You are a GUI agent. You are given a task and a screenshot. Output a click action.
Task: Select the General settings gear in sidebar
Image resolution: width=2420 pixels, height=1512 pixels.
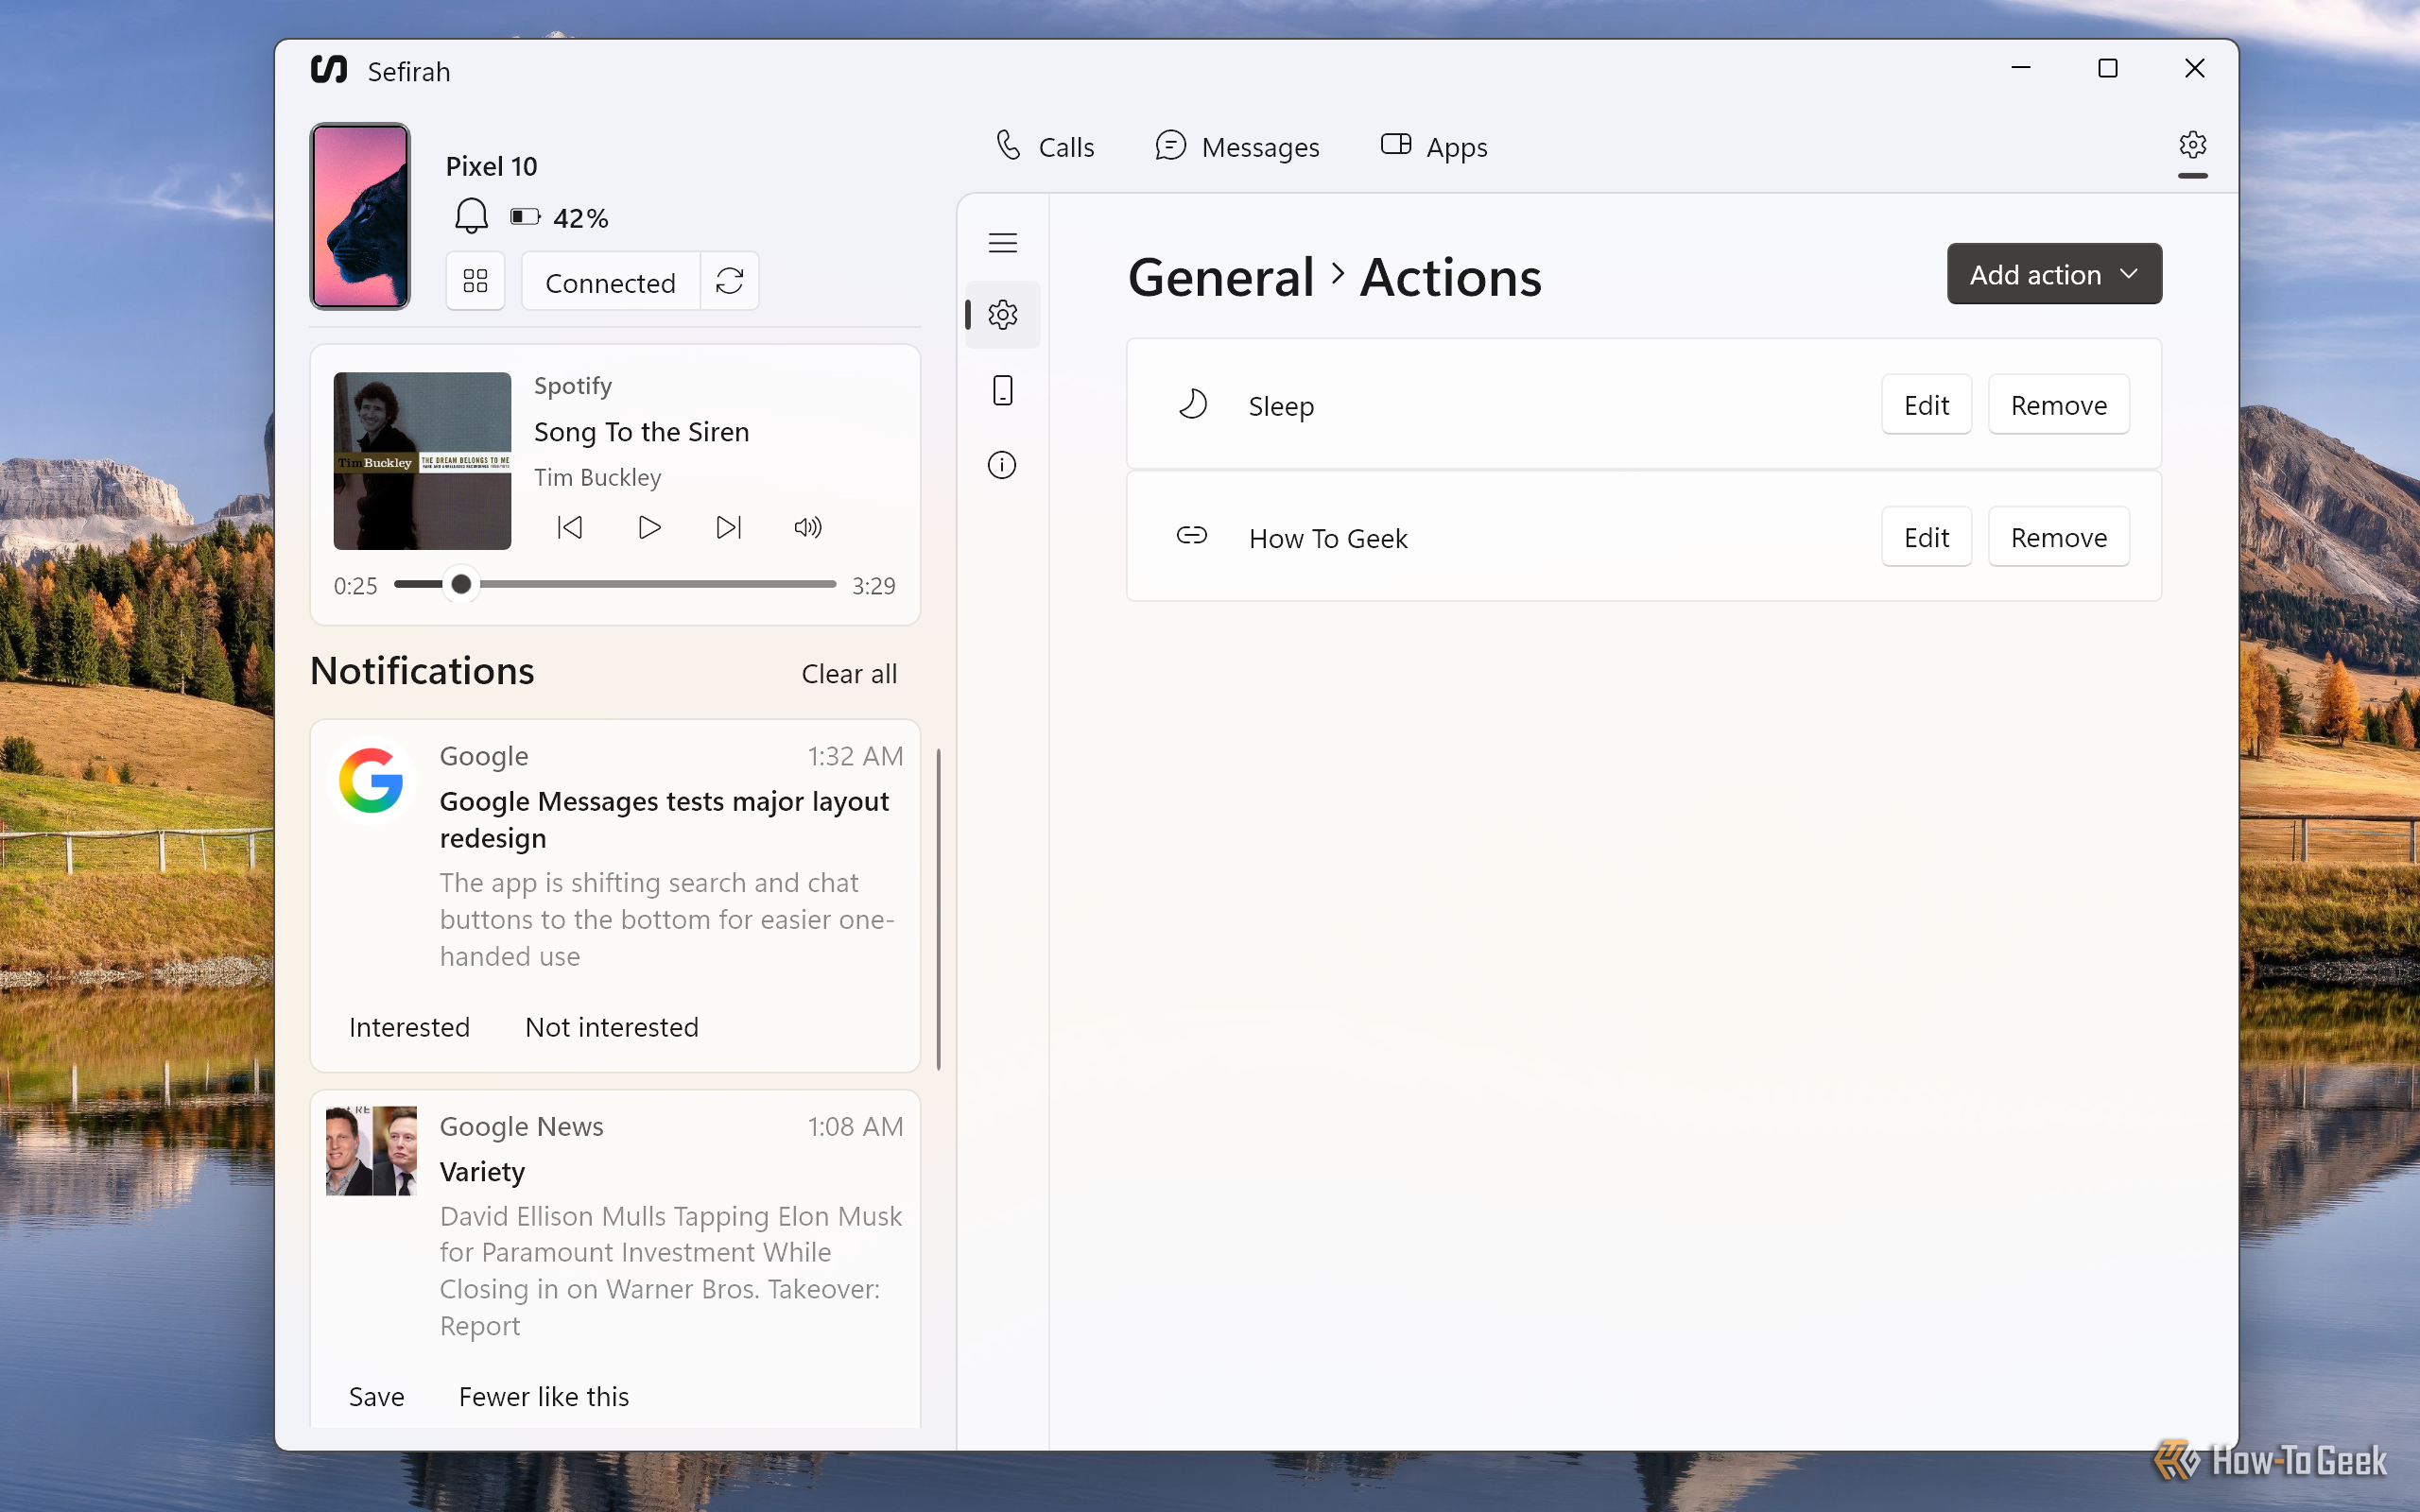coord(1003,315)
